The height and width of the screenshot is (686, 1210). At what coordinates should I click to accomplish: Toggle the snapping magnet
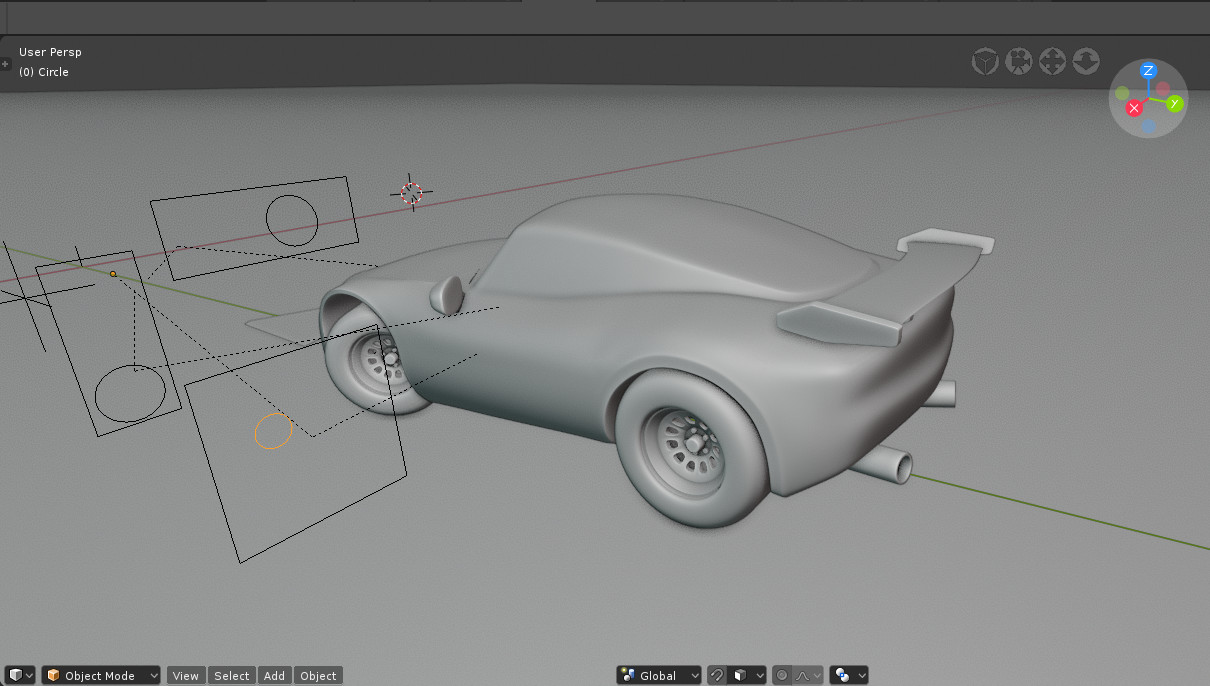tap(717, 676)
